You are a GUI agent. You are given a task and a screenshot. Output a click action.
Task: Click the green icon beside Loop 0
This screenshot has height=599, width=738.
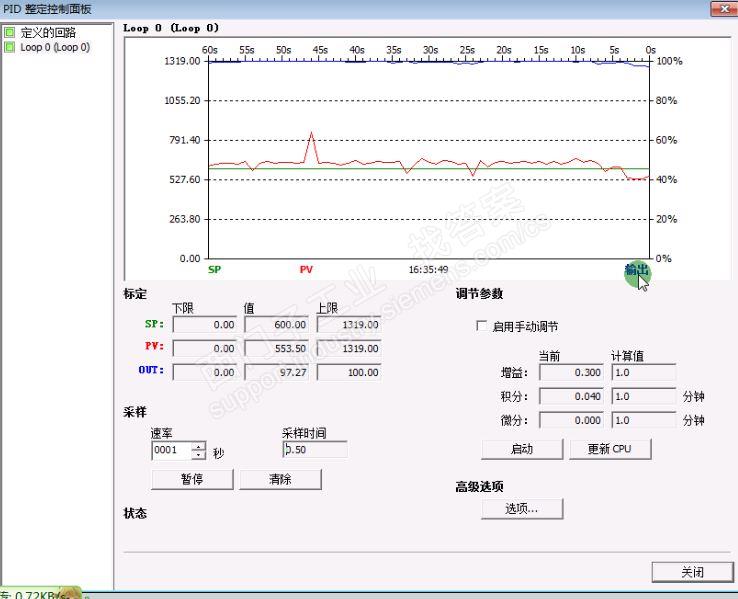9,47
